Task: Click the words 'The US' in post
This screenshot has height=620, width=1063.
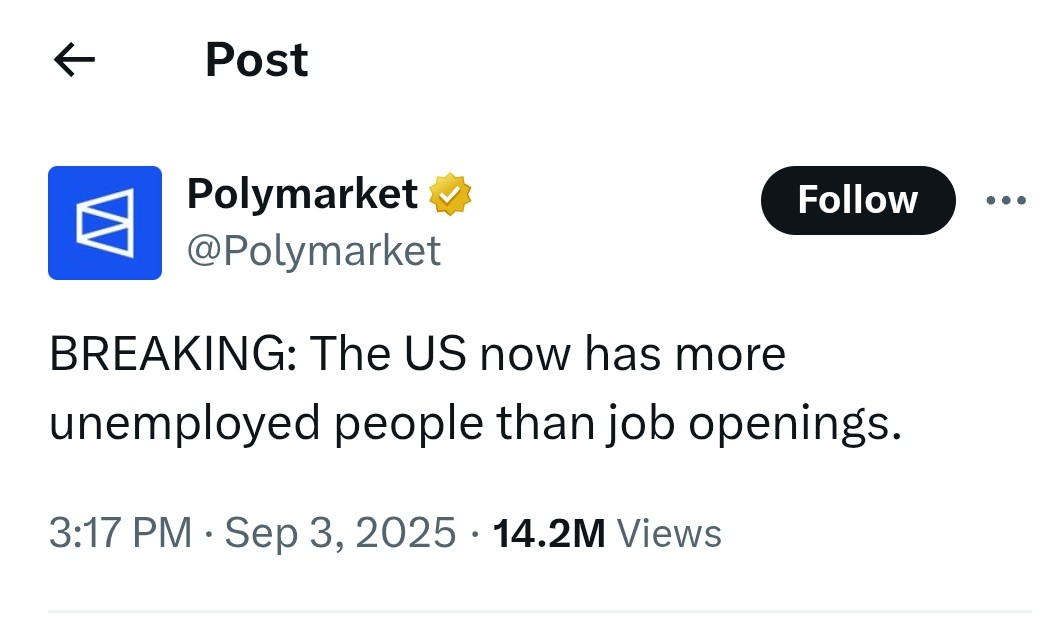Action: [388, 355]
